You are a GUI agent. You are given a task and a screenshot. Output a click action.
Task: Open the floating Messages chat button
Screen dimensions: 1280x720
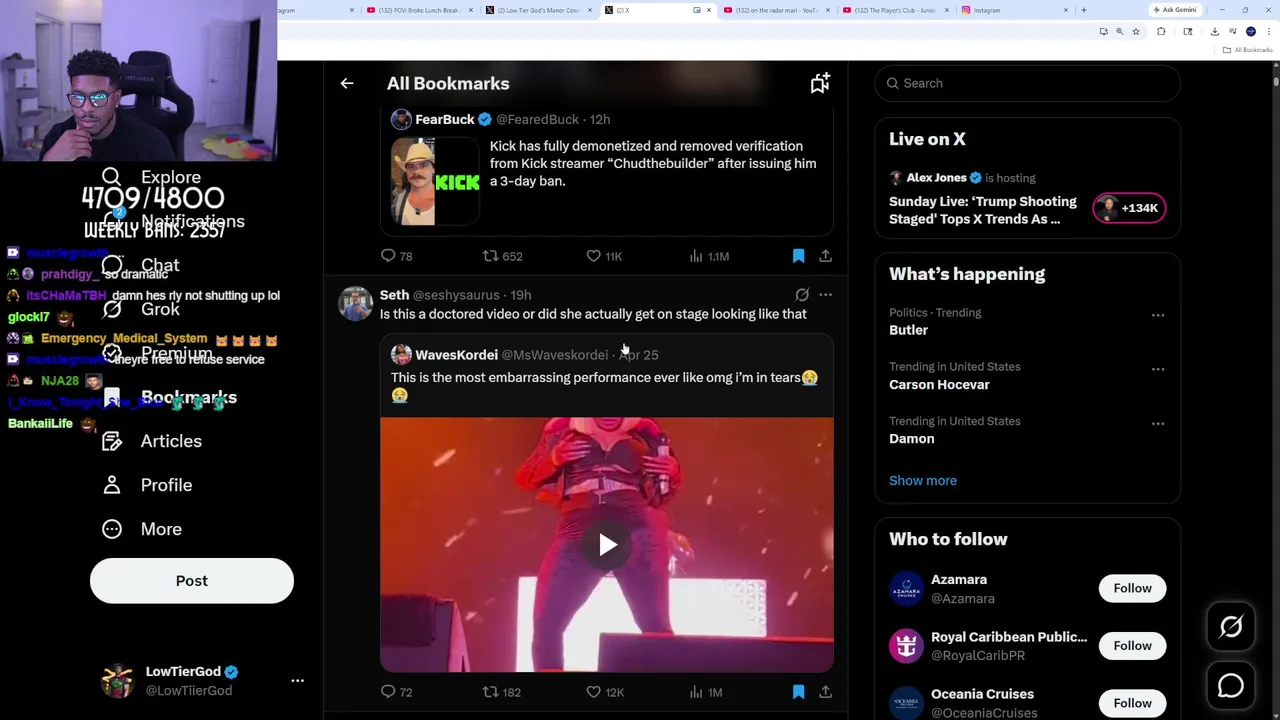tap(1231, 686)
